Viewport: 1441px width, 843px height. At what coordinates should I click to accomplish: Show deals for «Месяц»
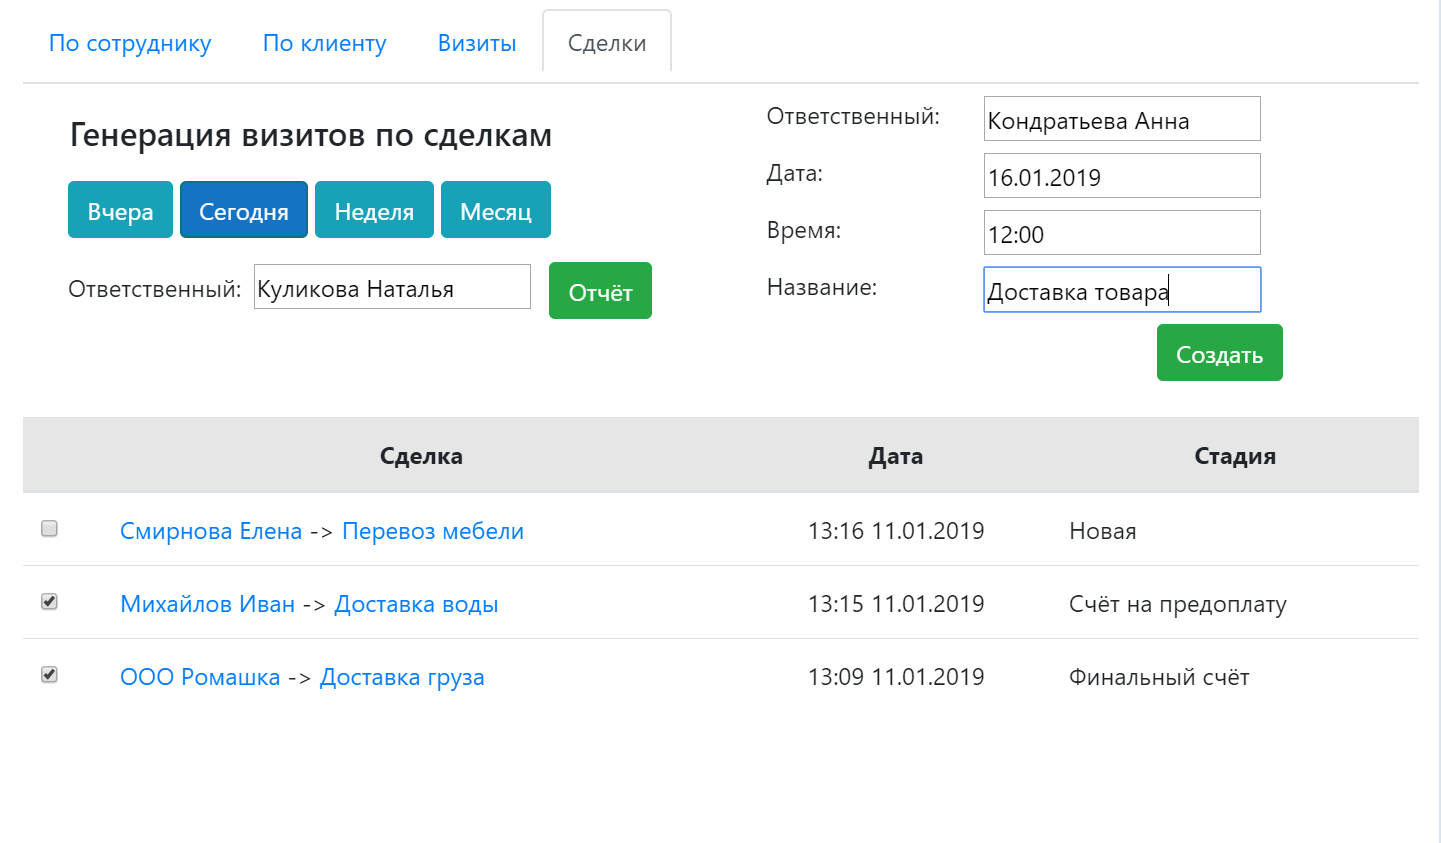(496, 210)
